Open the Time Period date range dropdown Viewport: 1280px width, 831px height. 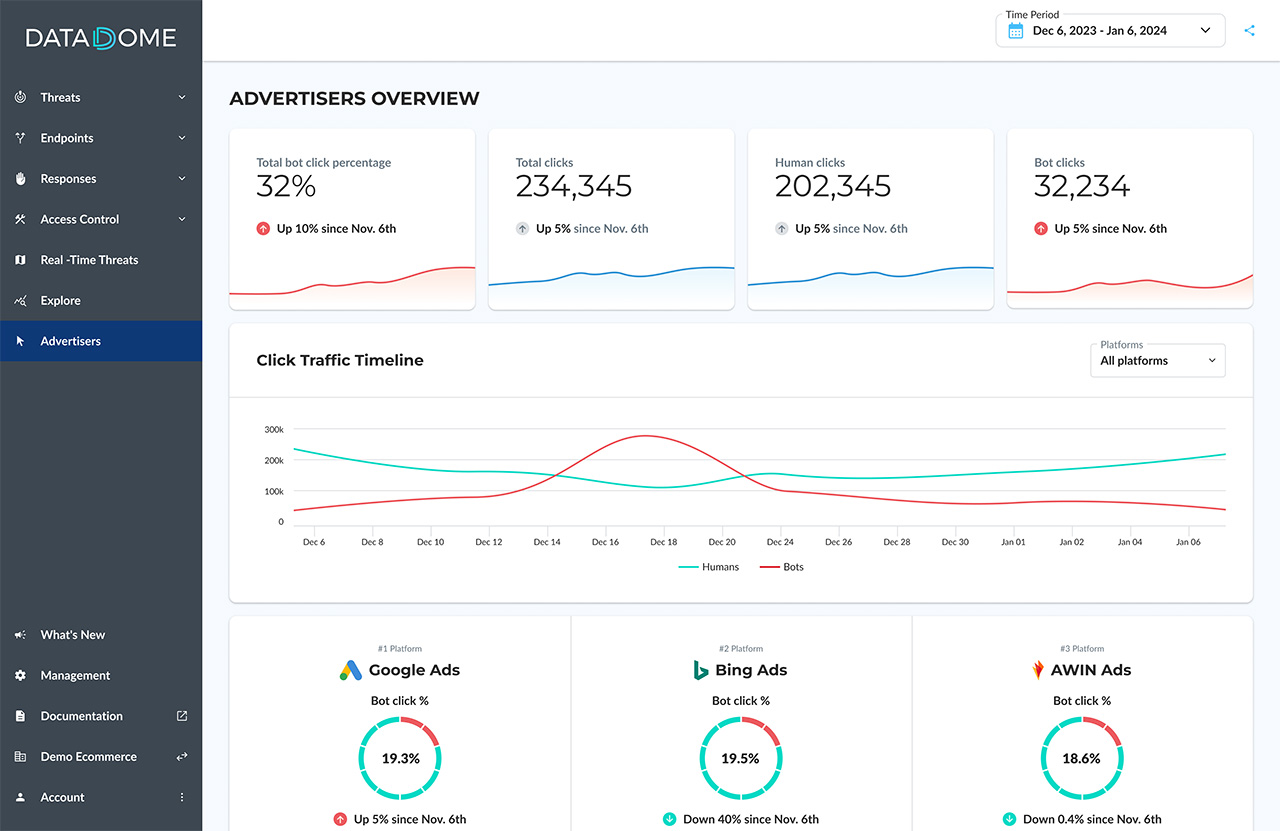coord(1110,30)
